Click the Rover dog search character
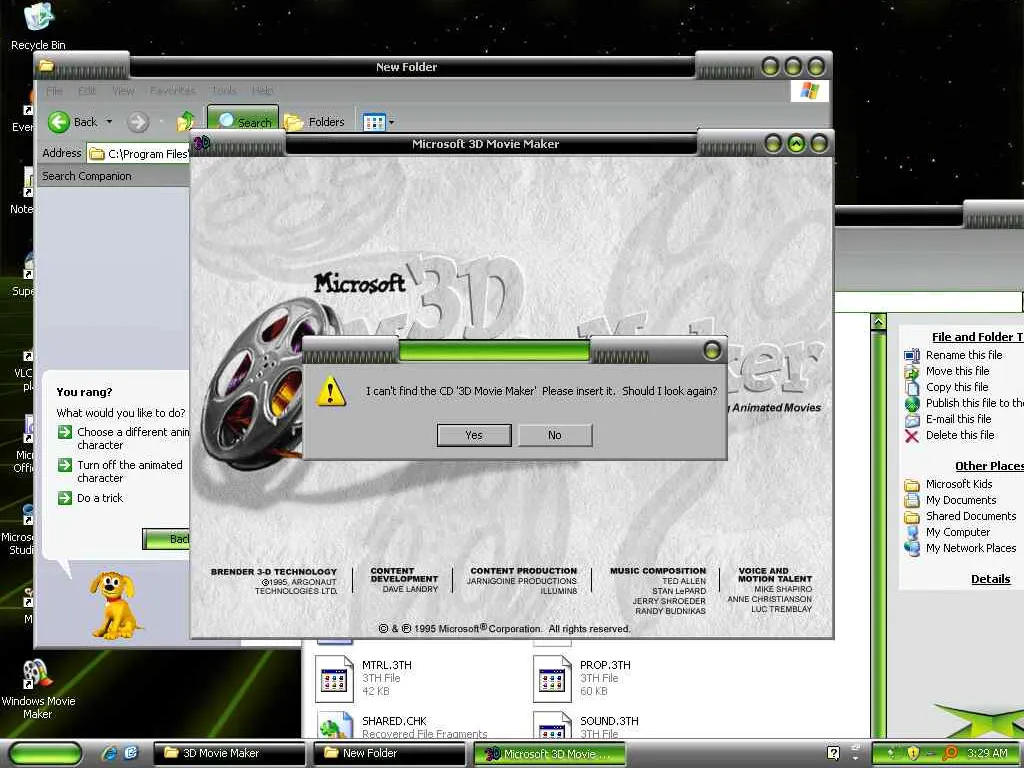Viewport: 1024px width, 768px height. click(115, 605)
